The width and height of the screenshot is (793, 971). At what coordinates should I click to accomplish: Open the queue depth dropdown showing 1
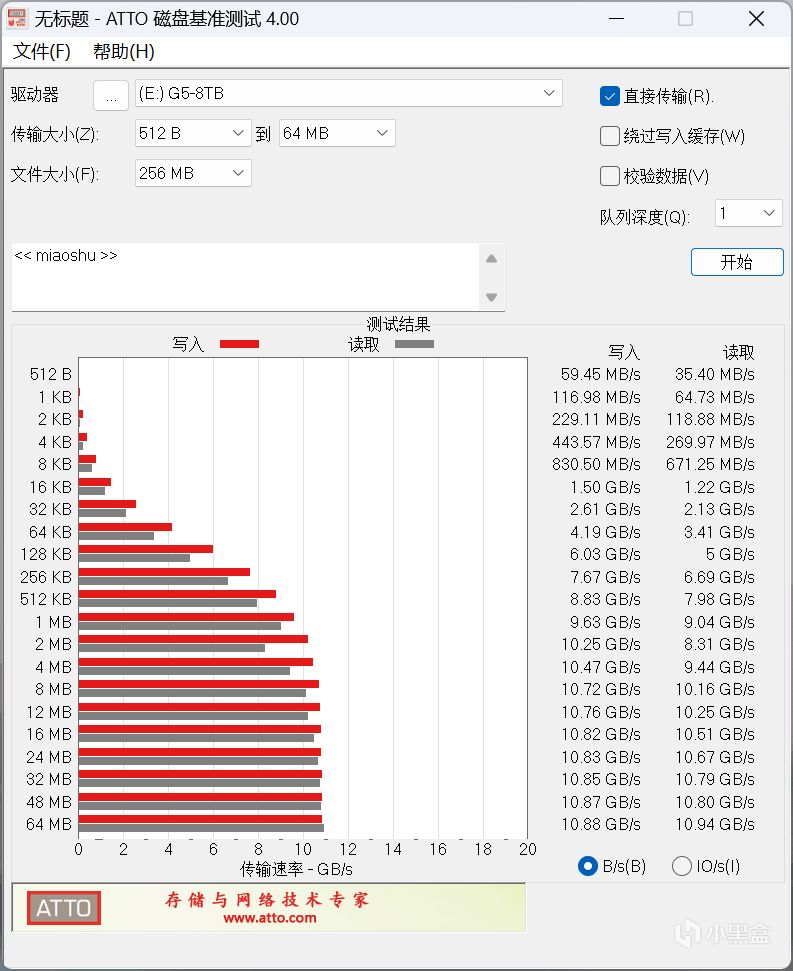[x=748, y=213]
